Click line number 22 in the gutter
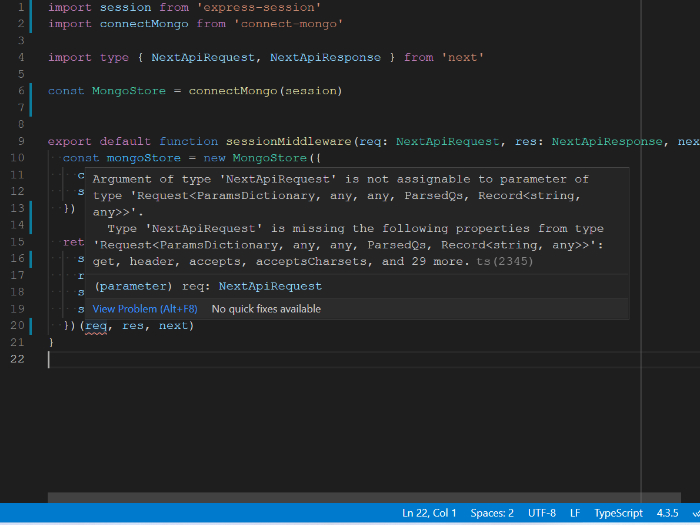Image resolution: width=700 pixels, height=525 pixels. (x=17, y=359)
